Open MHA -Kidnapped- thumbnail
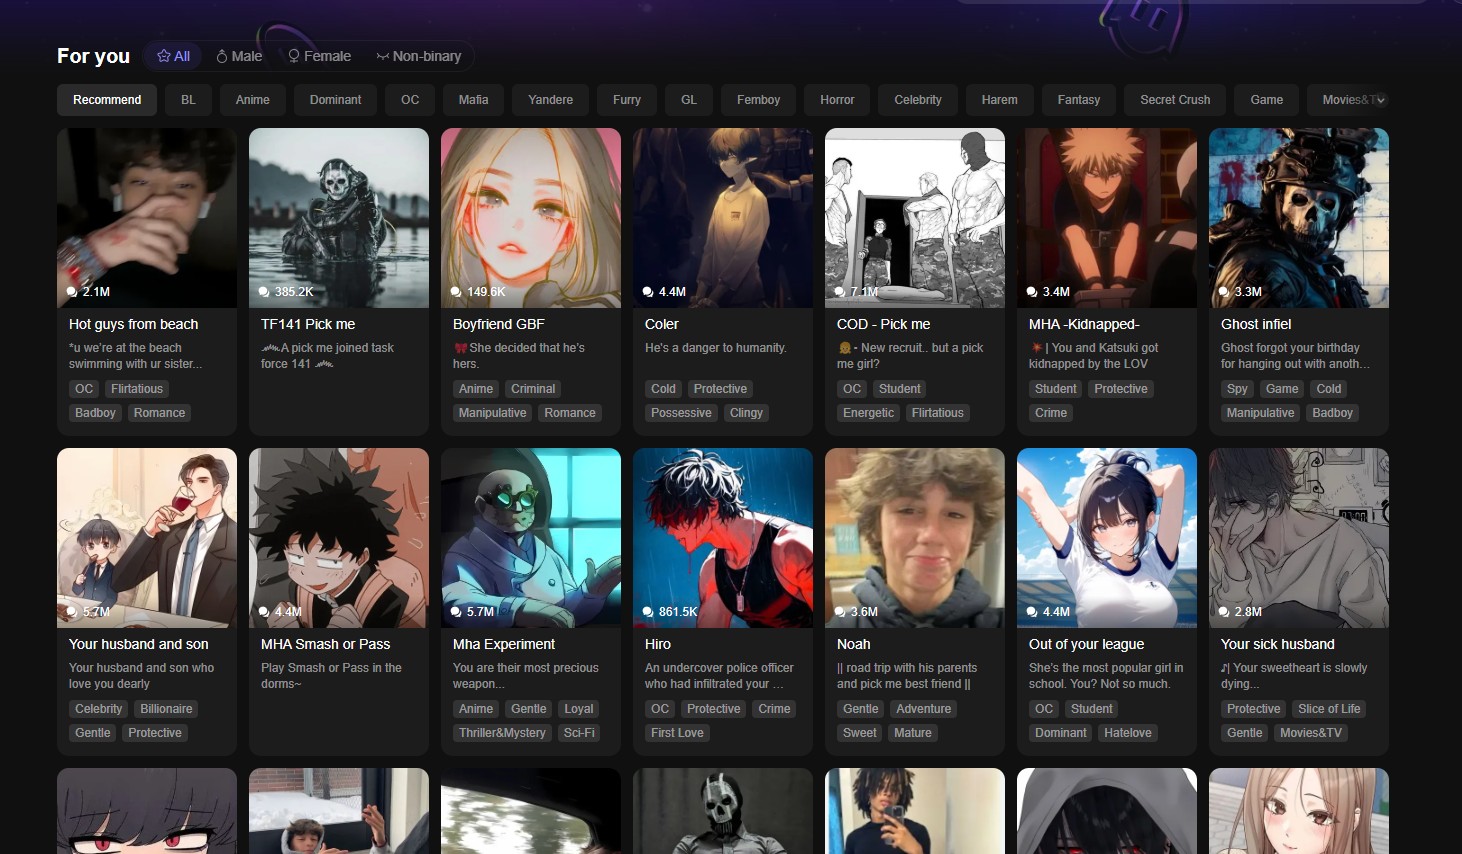Viewport: 1462px width, 854px height. (1107, 218)
